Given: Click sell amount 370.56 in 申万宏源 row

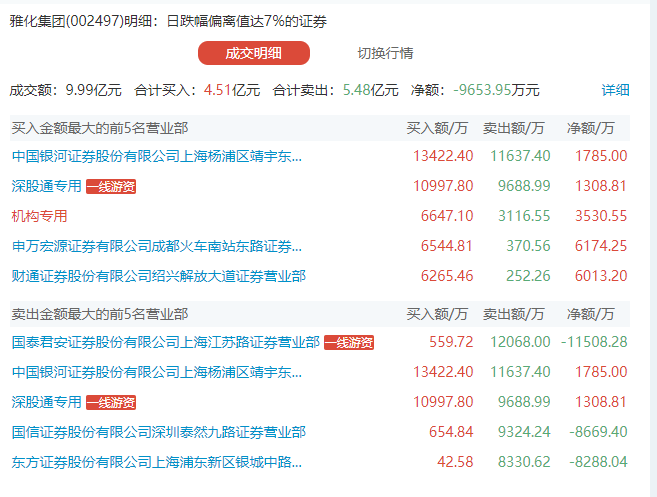Looking at the screenshot, I should point(528,246).
